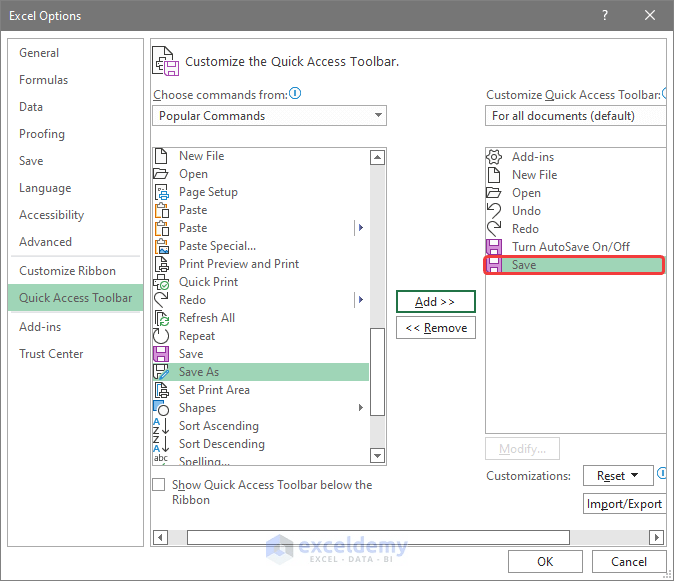Select Add-ins gear icon in toolbar list

(x=494, y=157)
